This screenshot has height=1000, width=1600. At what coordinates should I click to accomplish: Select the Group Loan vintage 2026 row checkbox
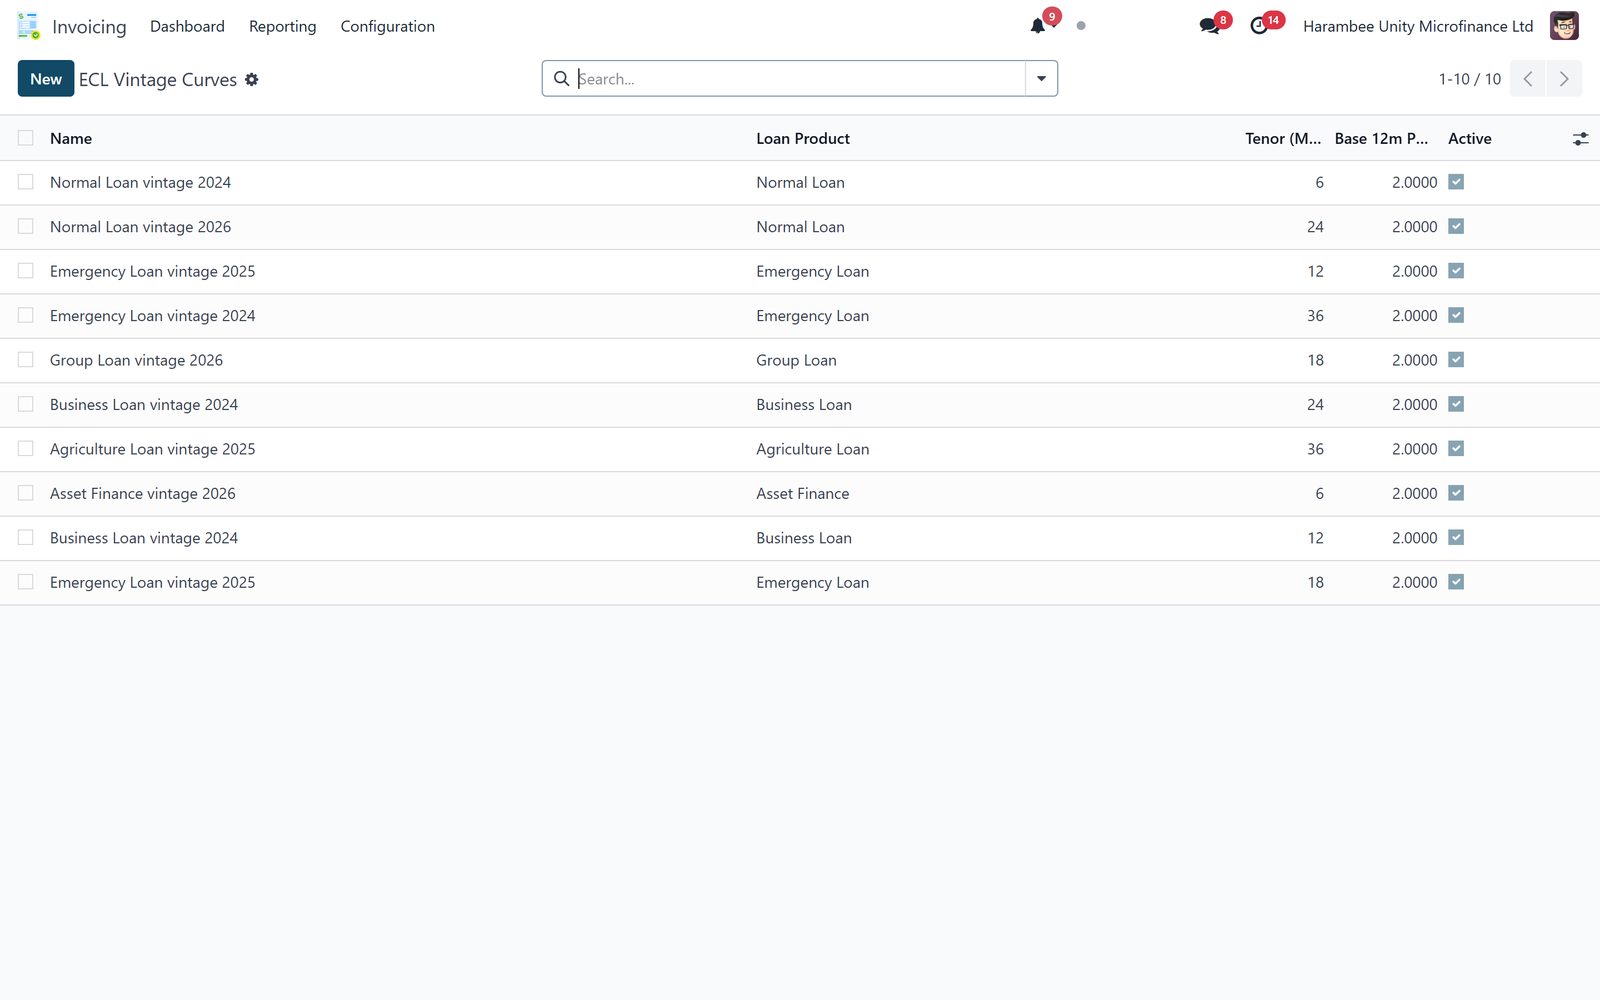coord(26,360)
